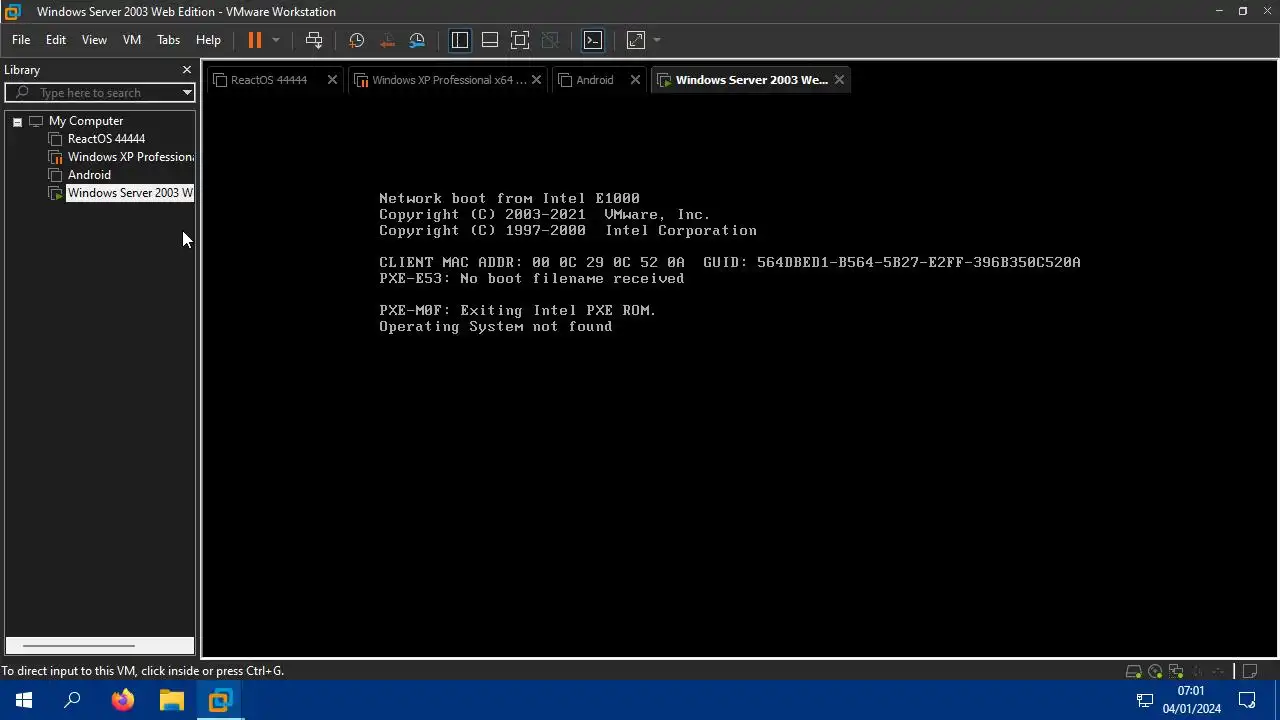
Task: Click the network adapter status icon
Action: click(1176, 671)
